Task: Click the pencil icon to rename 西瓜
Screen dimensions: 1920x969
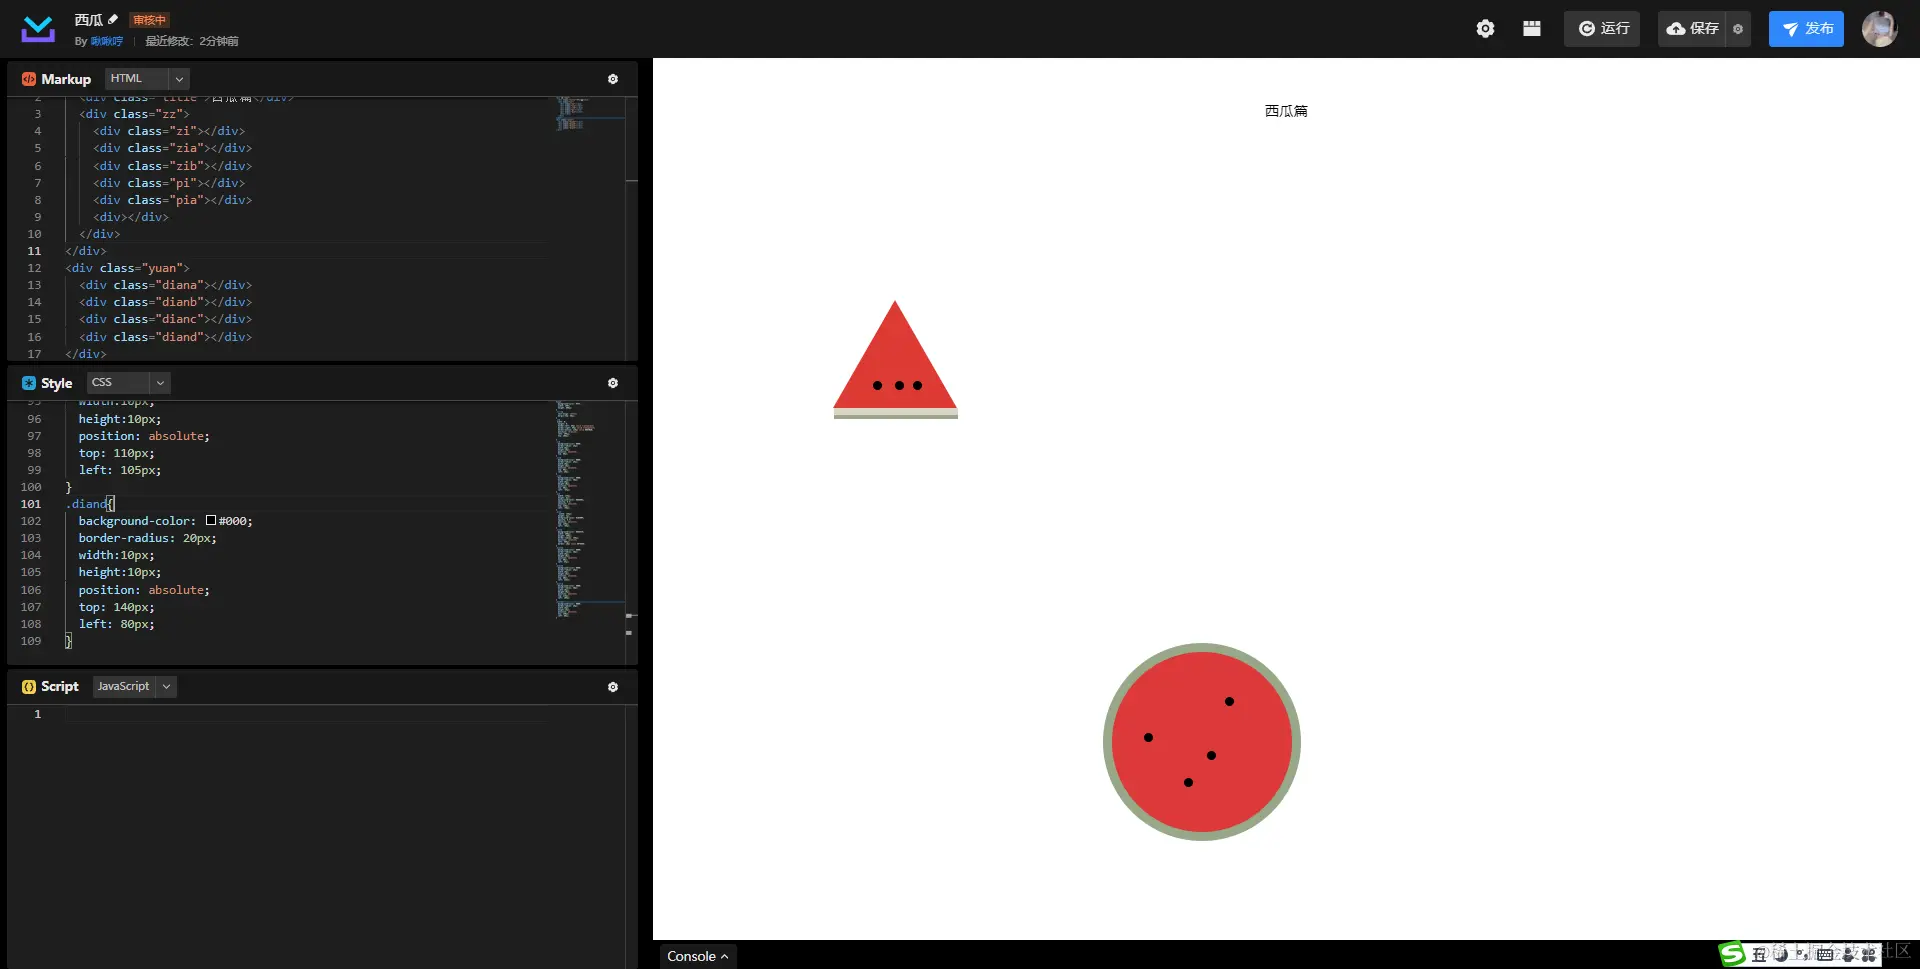Action: tap(113, 19)
